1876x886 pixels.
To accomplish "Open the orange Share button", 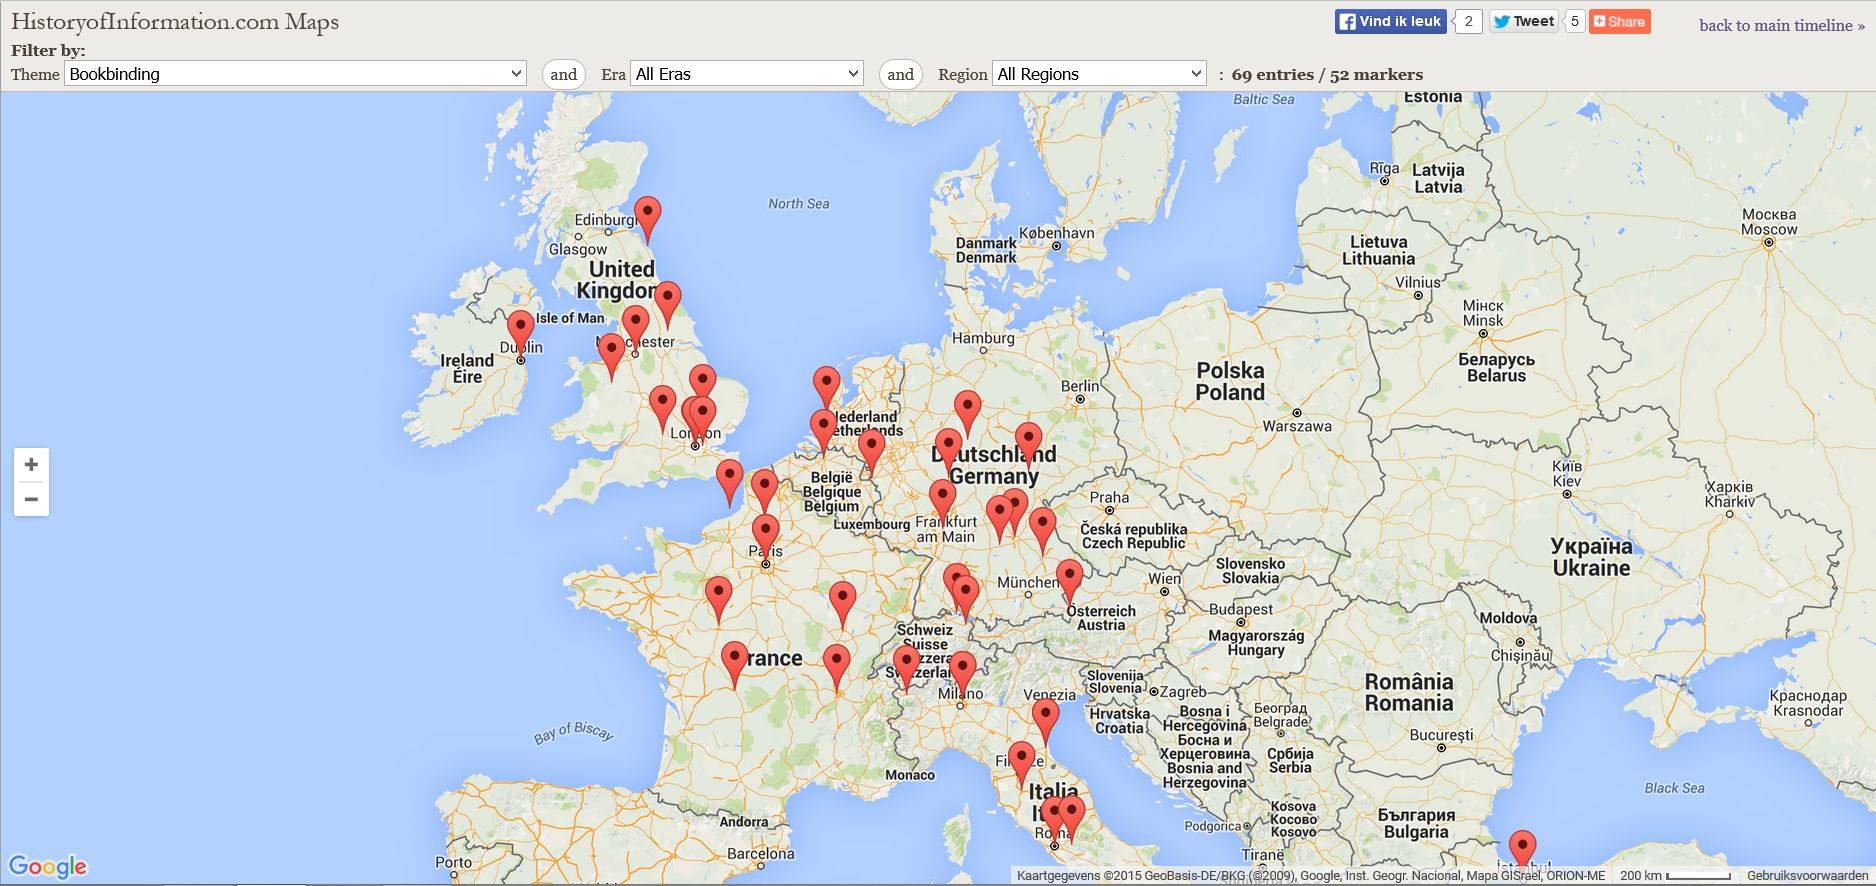I will pyautogui.click(x=1620, y=21).
